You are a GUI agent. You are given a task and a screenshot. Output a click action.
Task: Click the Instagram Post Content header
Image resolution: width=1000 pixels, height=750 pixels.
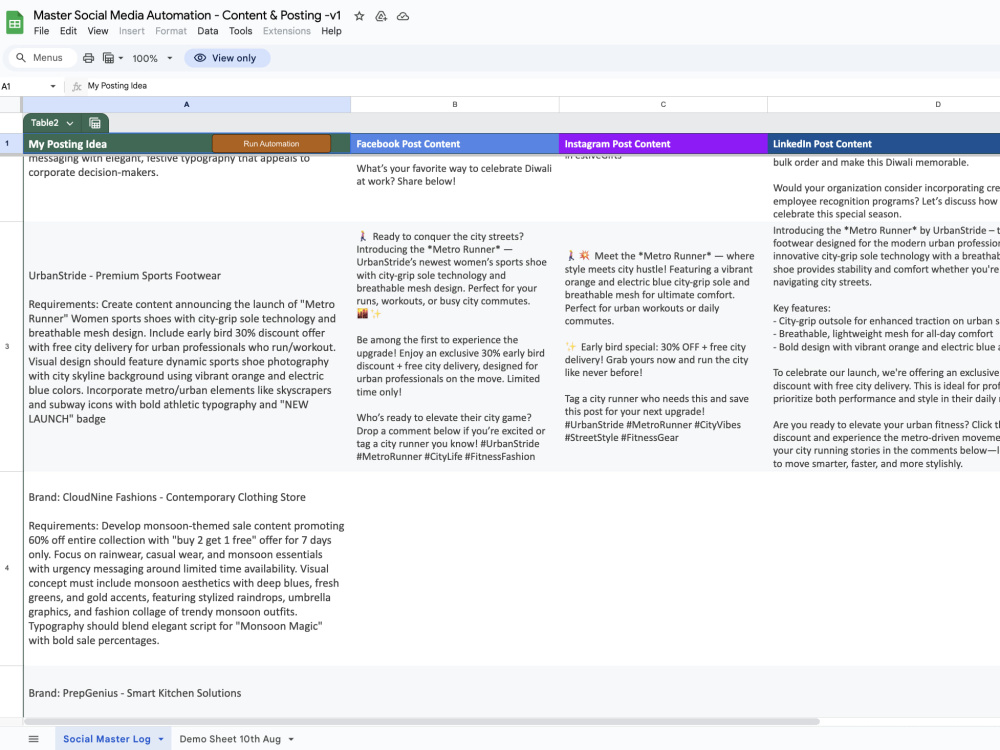tap(663, 144)
